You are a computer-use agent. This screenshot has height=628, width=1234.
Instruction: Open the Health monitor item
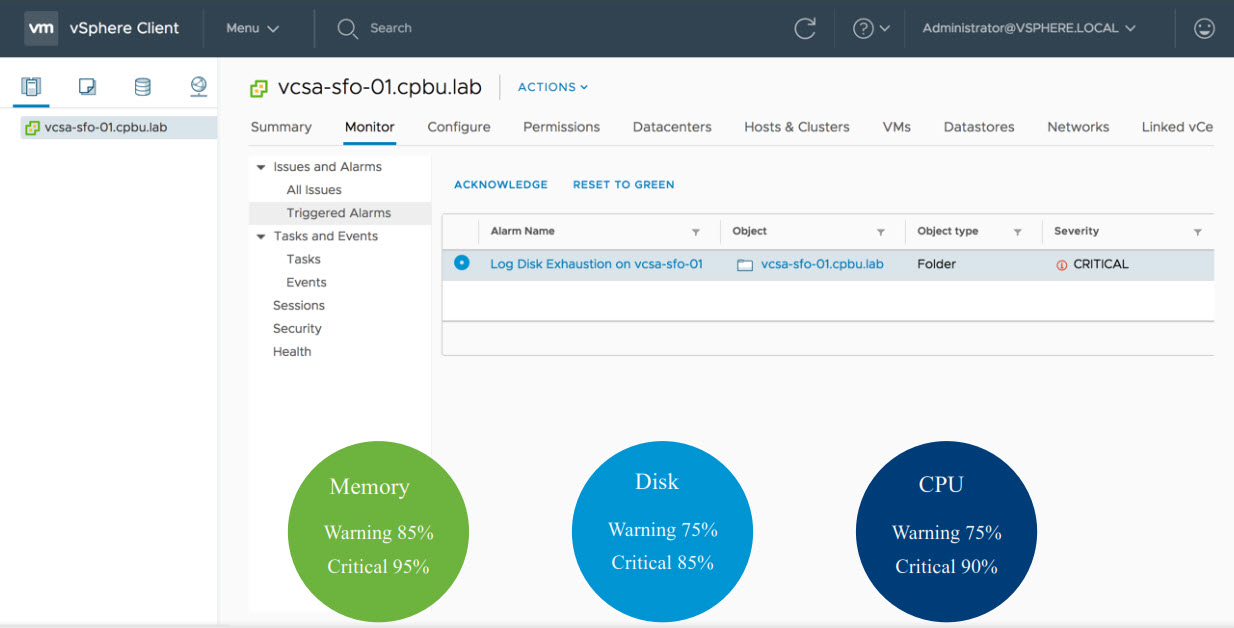[292, 351]
